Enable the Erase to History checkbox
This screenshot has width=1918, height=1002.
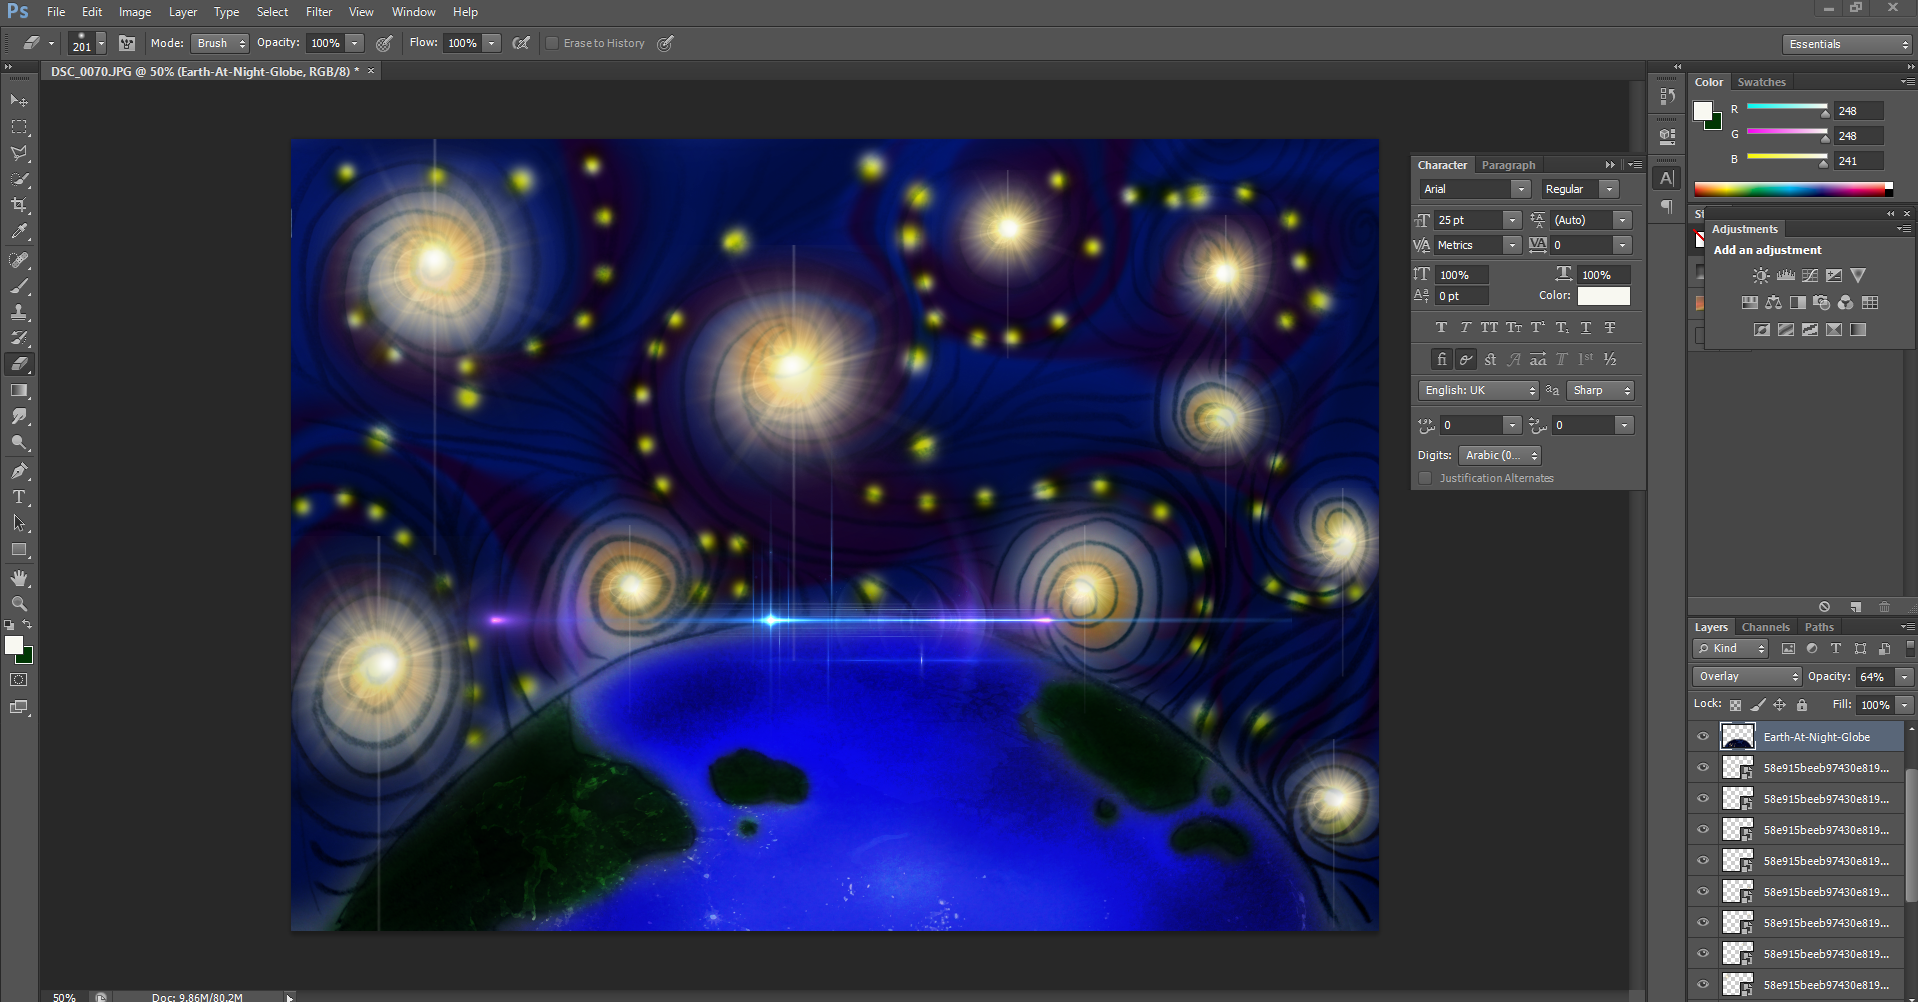(552, 43)
